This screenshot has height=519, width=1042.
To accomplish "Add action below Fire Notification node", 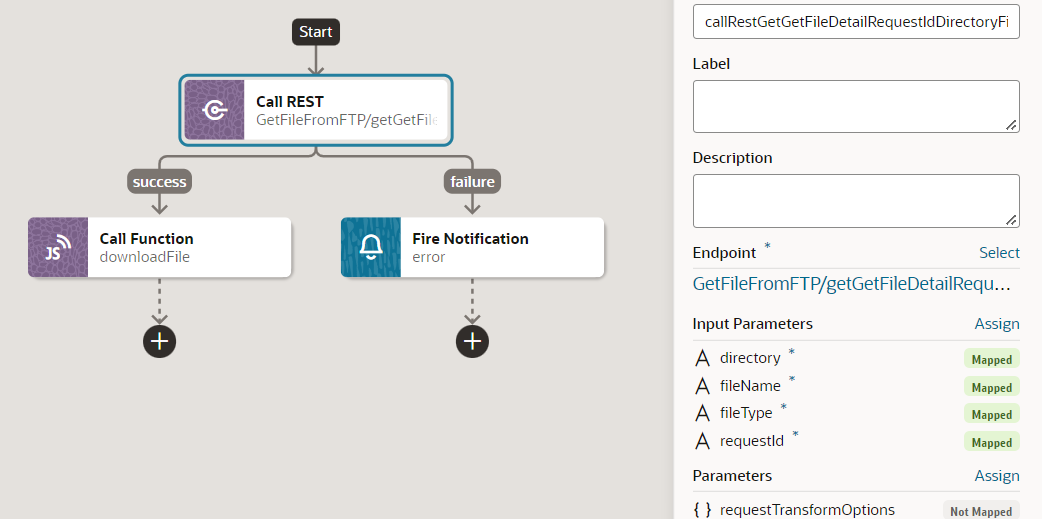I will tap(472, 342).
